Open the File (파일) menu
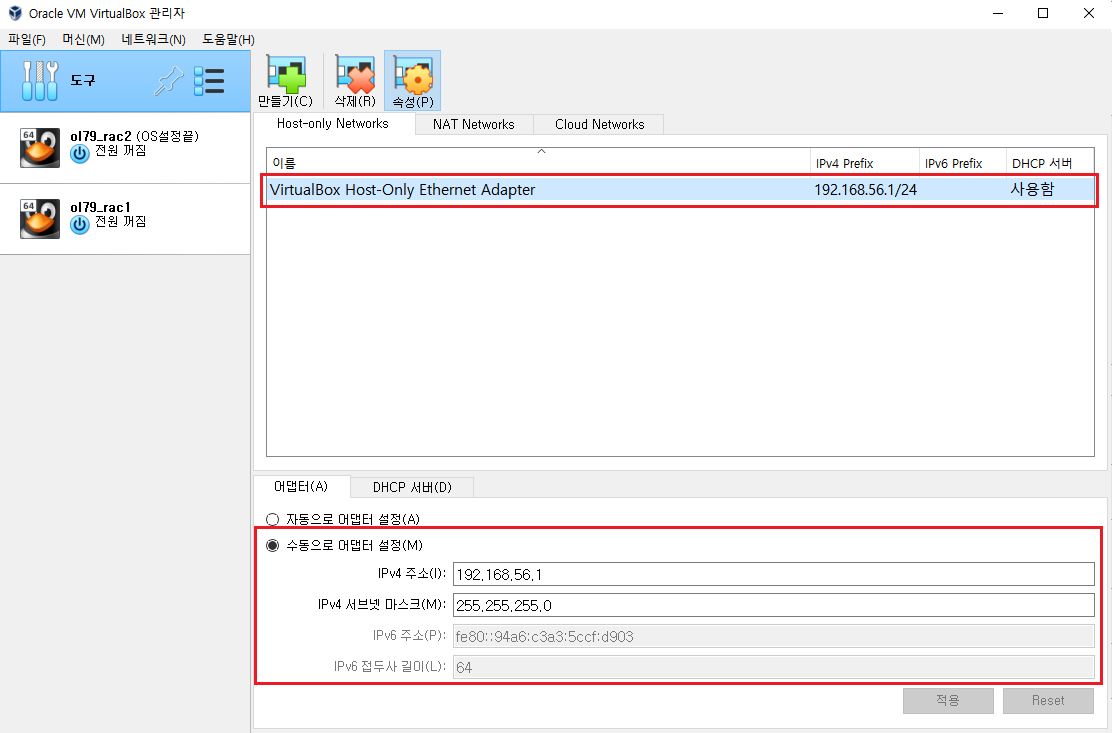The width and height of the screenshot is (1113, 733). (x=27, y=39)
